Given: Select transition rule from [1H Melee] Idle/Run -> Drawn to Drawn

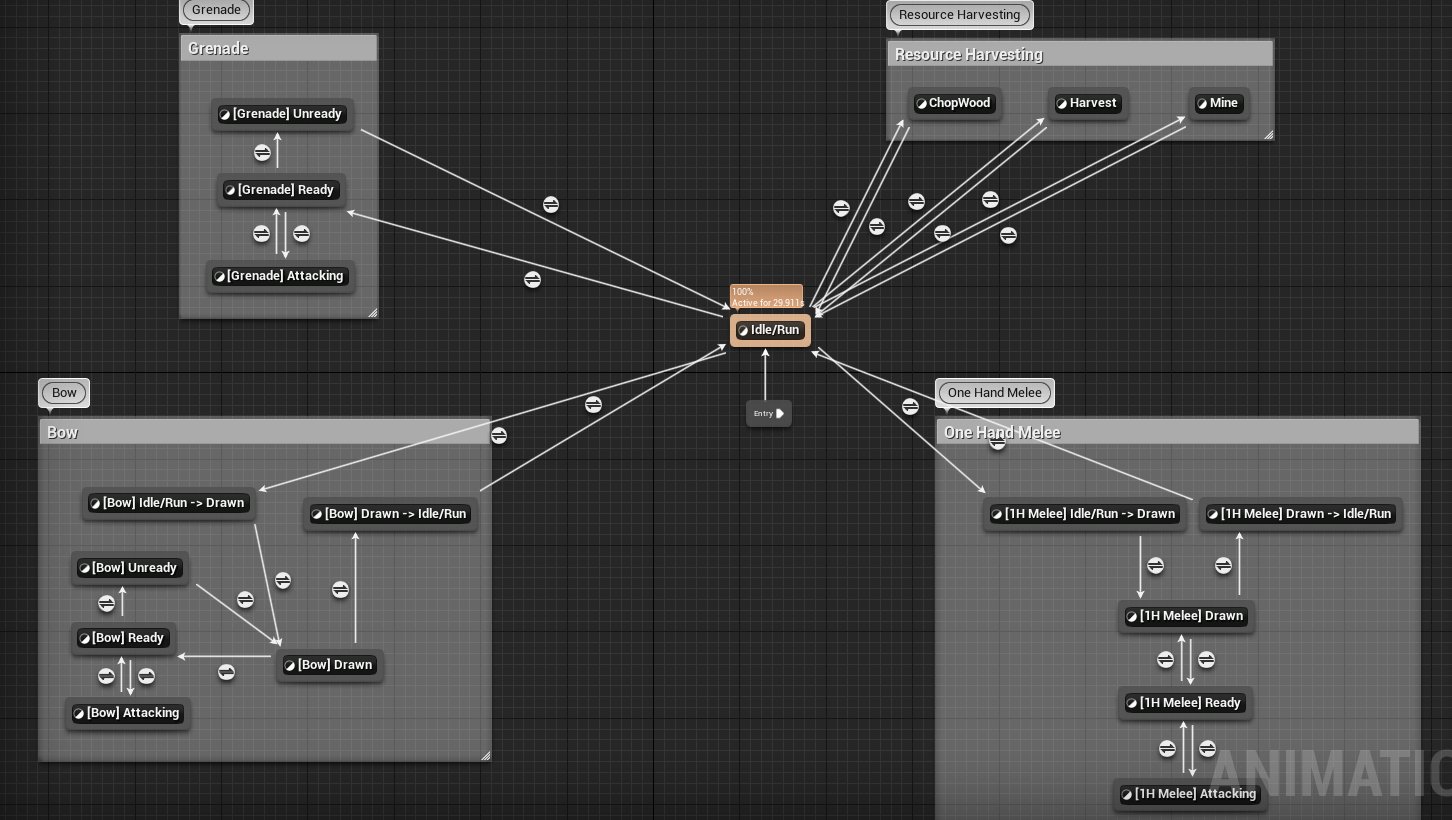Looking at the screenshot, I should point(1155,566).
